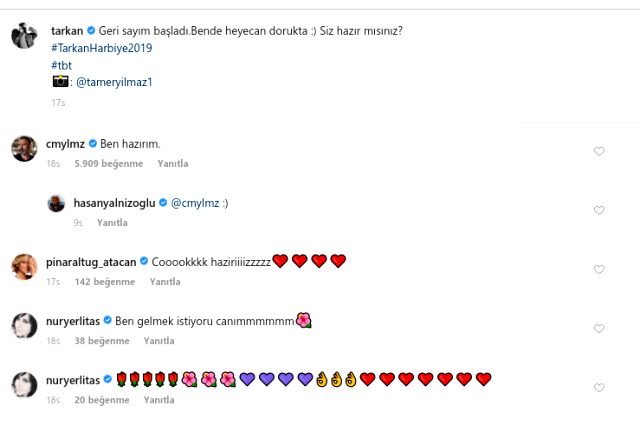Open cmylmz's profile avatar
Image resolution: width=640 pixels, height=426 pixels.
tap(24, 149)
